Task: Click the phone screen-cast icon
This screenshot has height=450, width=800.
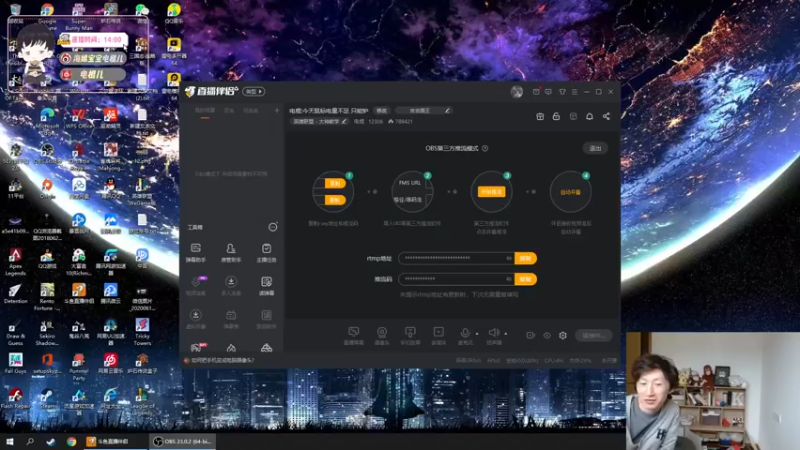Action: coord(410,335)
